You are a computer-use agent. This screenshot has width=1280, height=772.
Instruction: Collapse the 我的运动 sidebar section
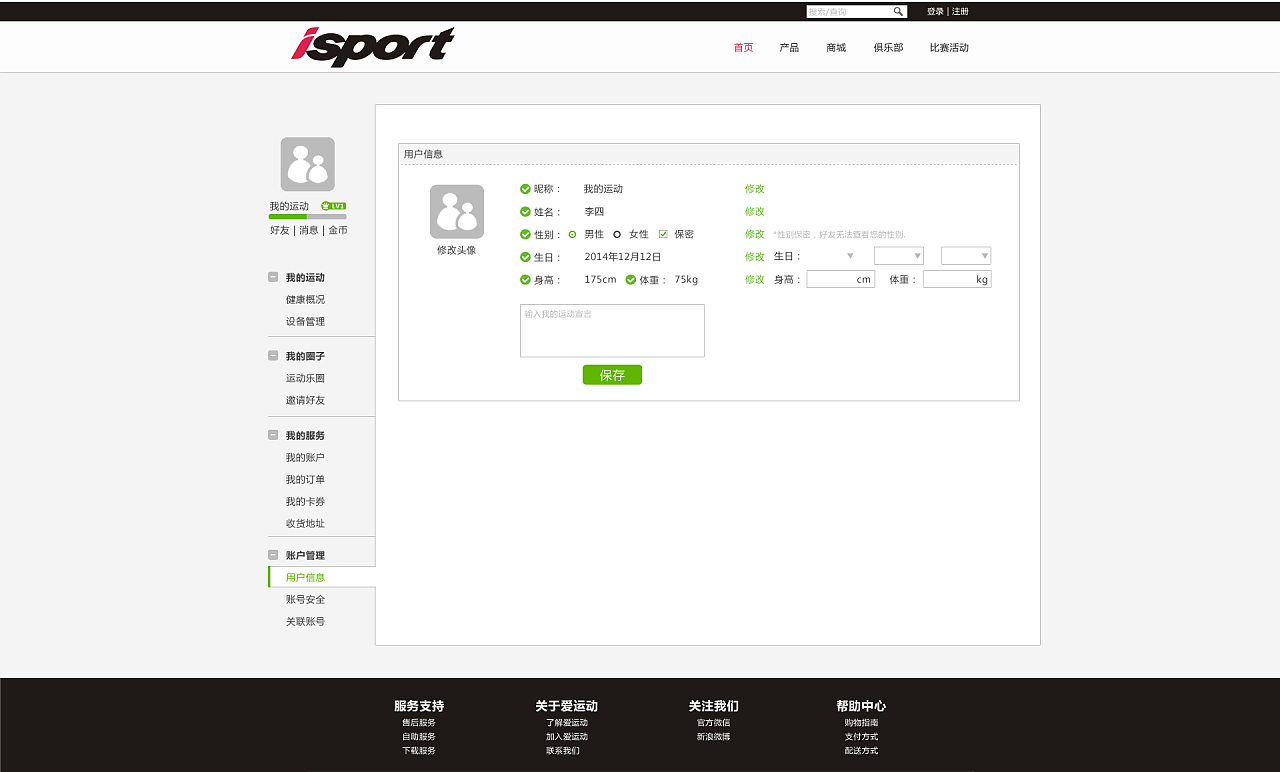[x=273, y=277]
